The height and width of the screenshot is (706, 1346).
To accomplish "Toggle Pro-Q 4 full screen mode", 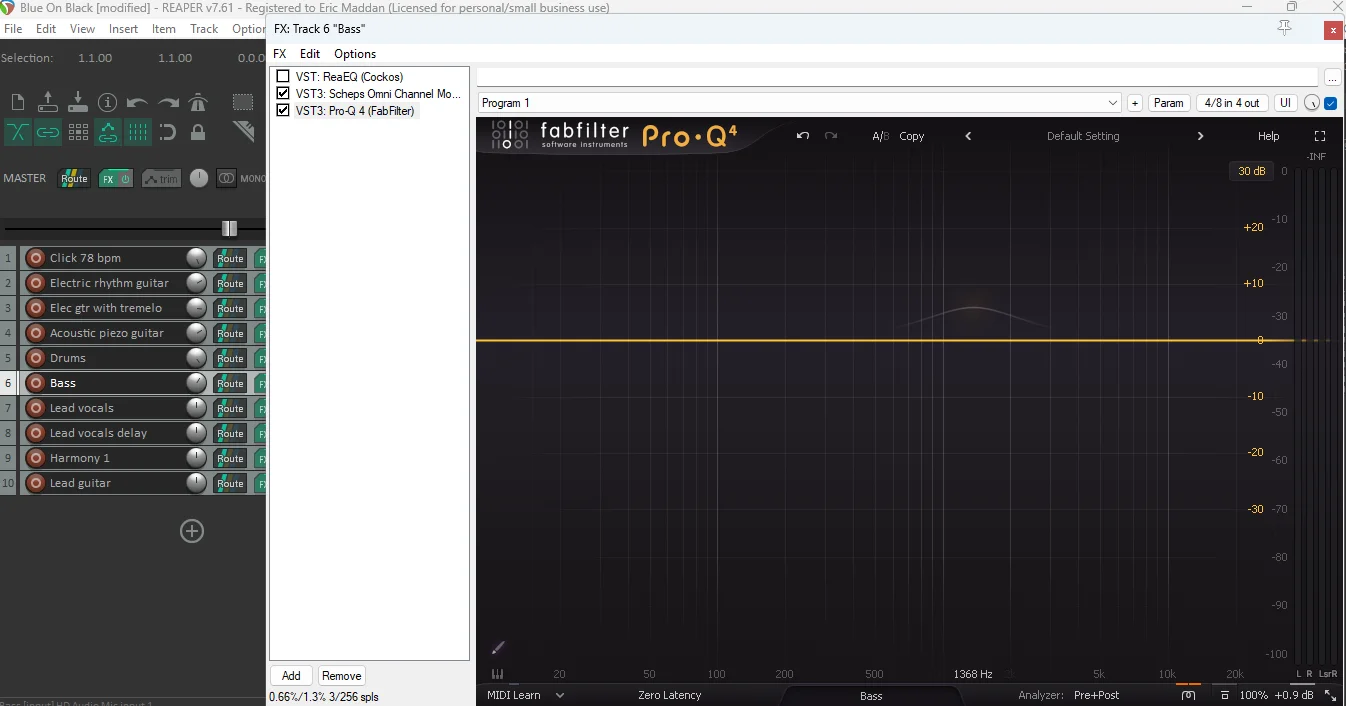I will pyautogui.click(x=1319, y=136).
